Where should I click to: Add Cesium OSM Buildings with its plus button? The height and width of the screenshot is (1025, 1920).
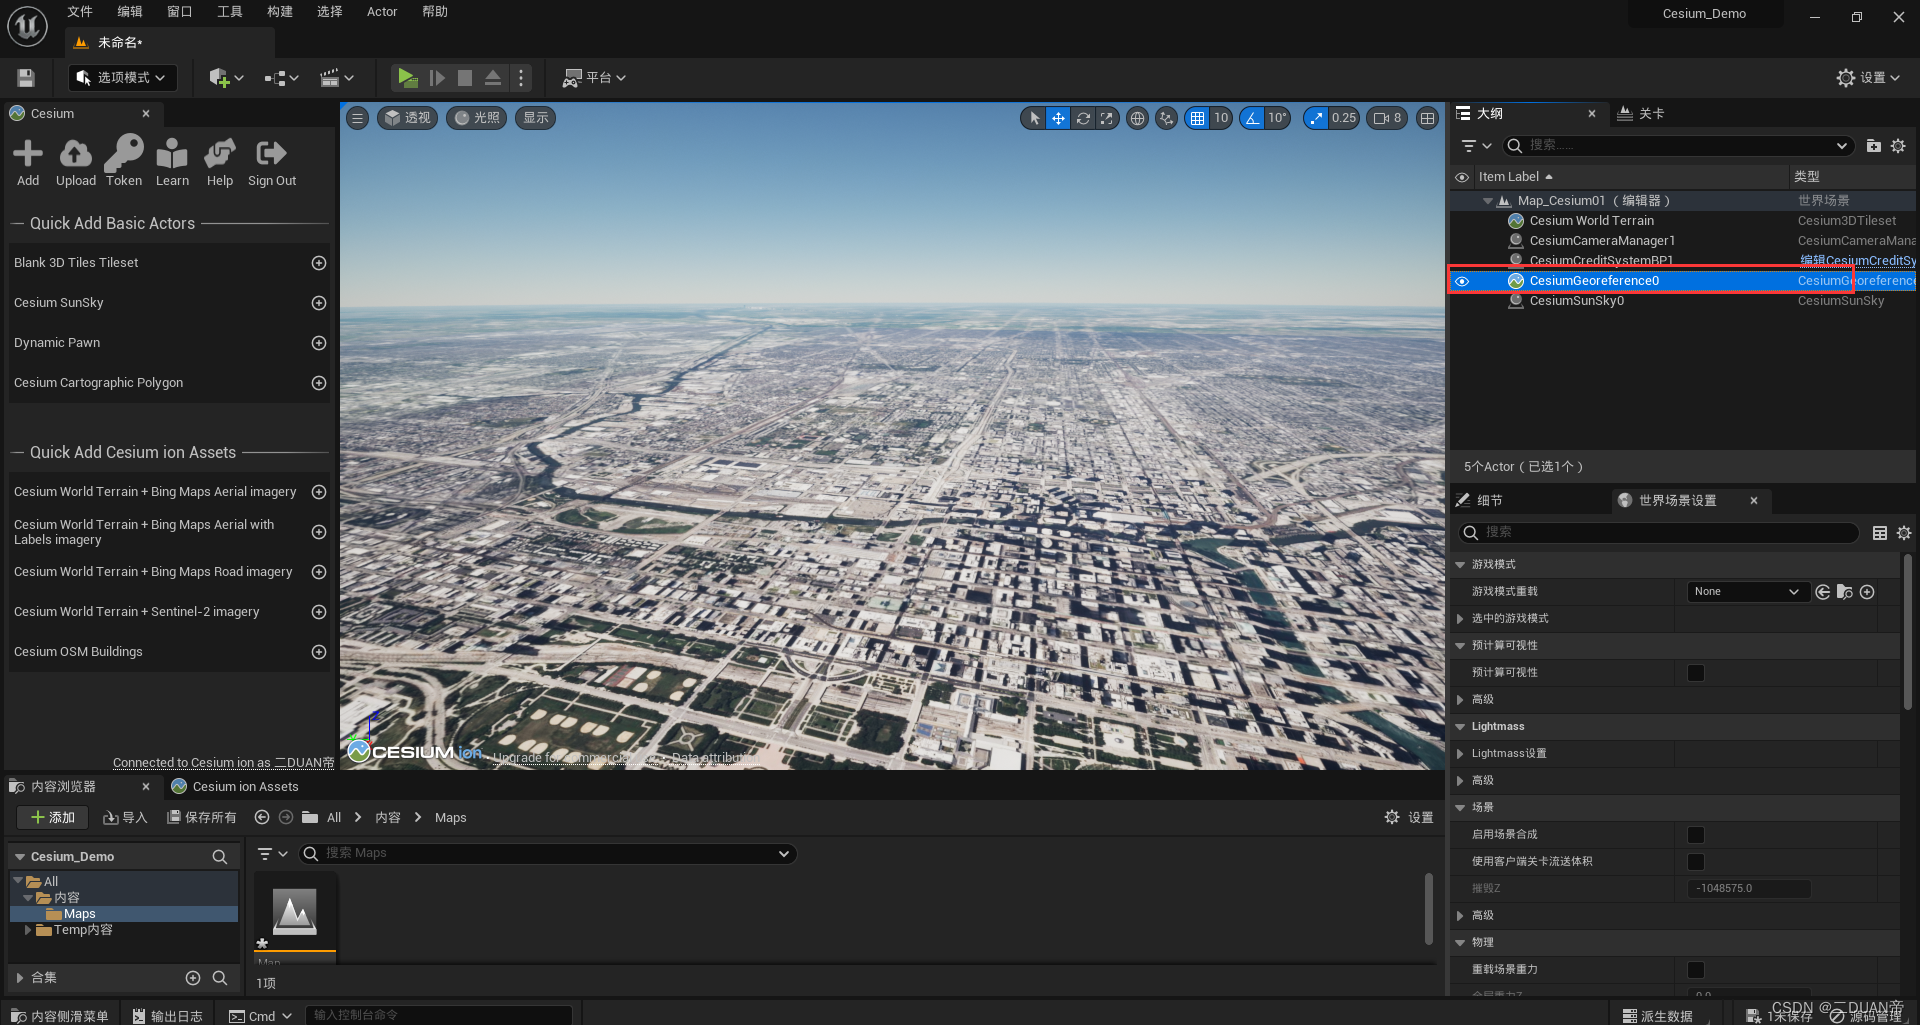[x=318, y=652]
